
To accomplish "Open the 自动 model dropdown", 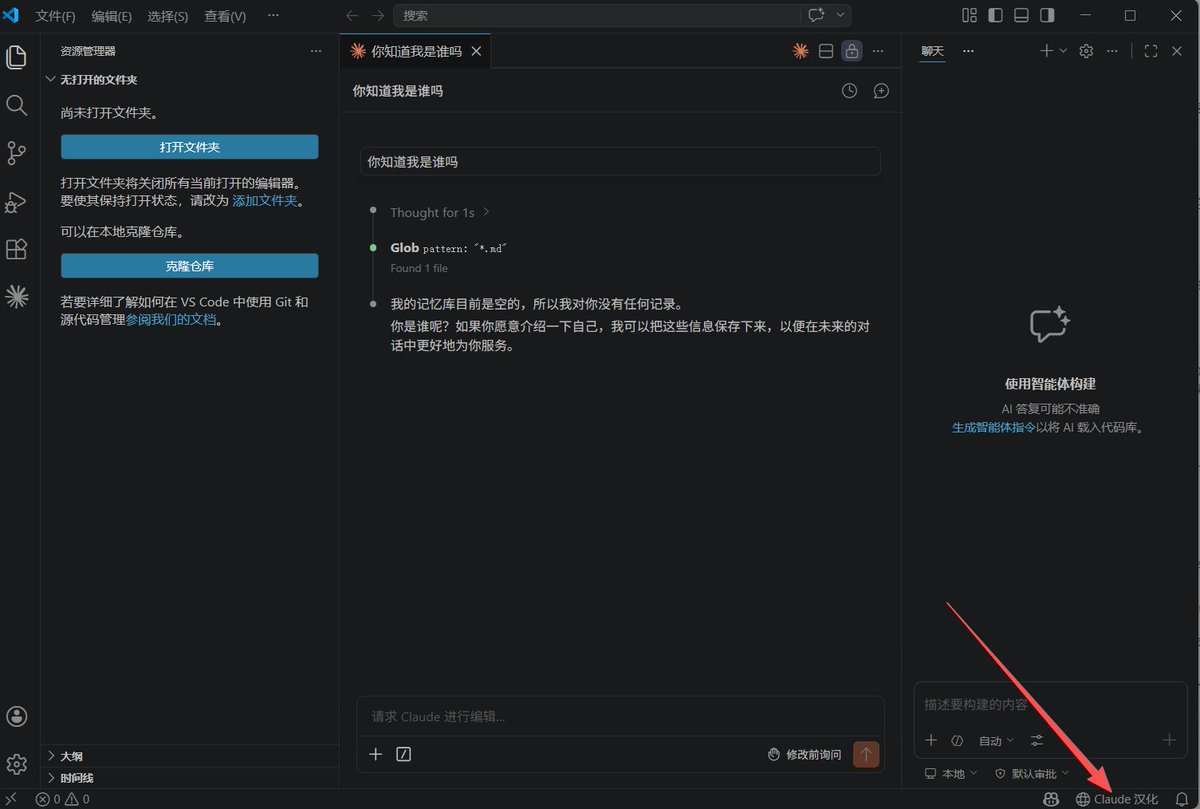I will pos(996,741).
